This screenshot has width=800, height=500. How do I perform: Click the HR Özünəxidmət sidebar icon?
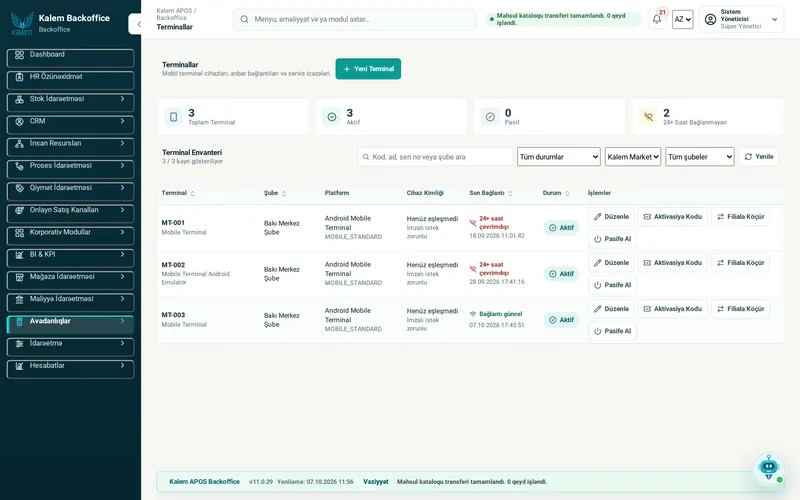pyautogui.click(x=19, y=77)
